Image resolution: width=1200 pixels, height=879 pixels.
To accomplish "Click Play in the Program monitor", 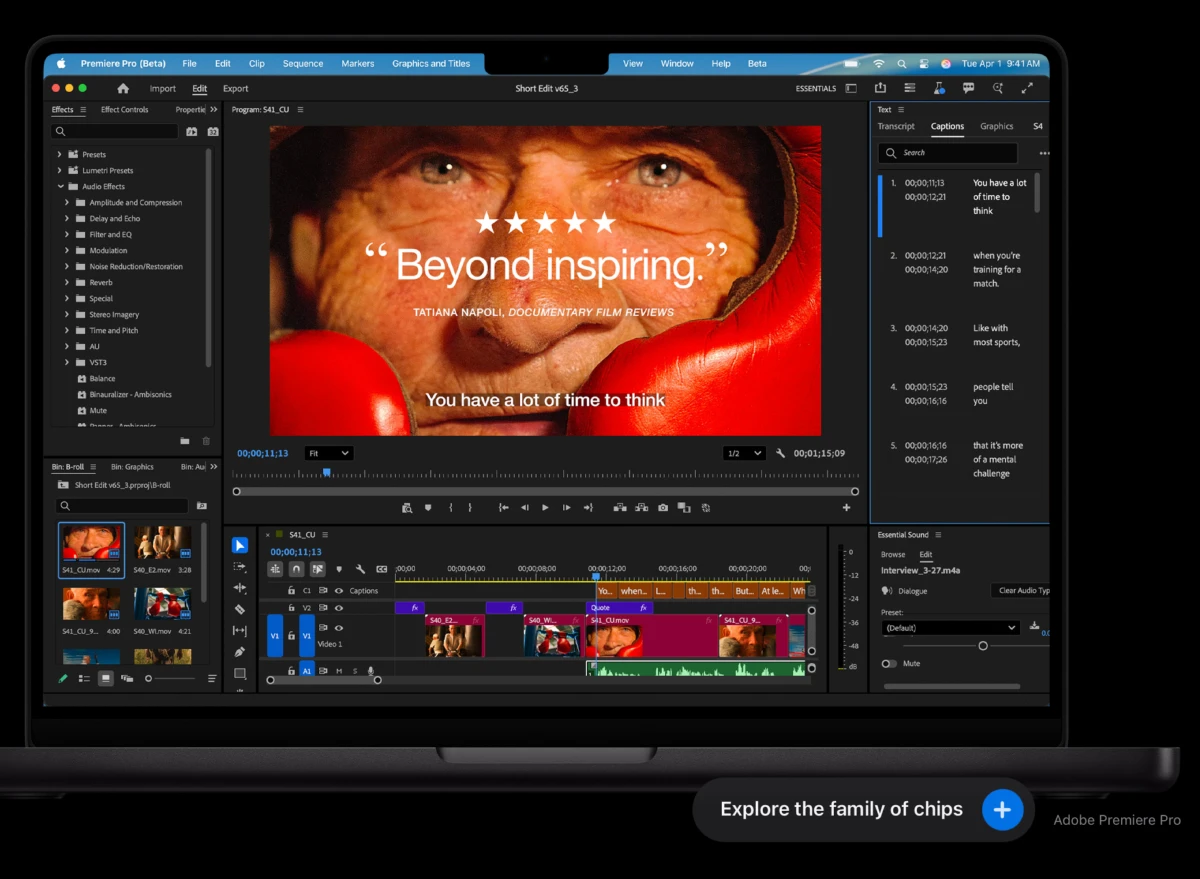I will [545, 508].
